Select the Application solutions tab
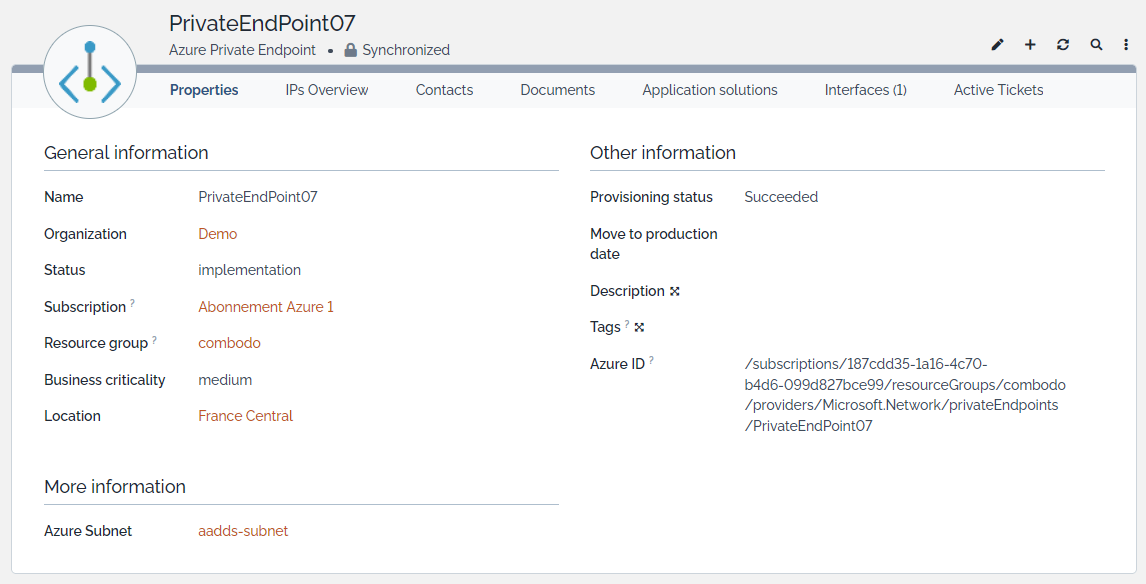This screenshot has height=584, width=1146. pos(709,90)
